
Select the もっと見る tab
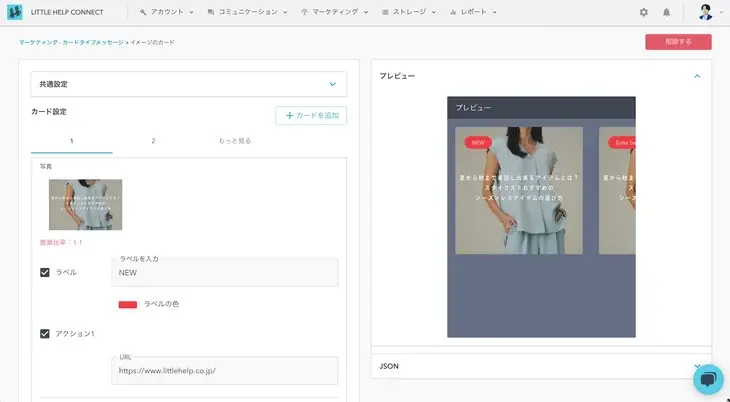(235, 141)
